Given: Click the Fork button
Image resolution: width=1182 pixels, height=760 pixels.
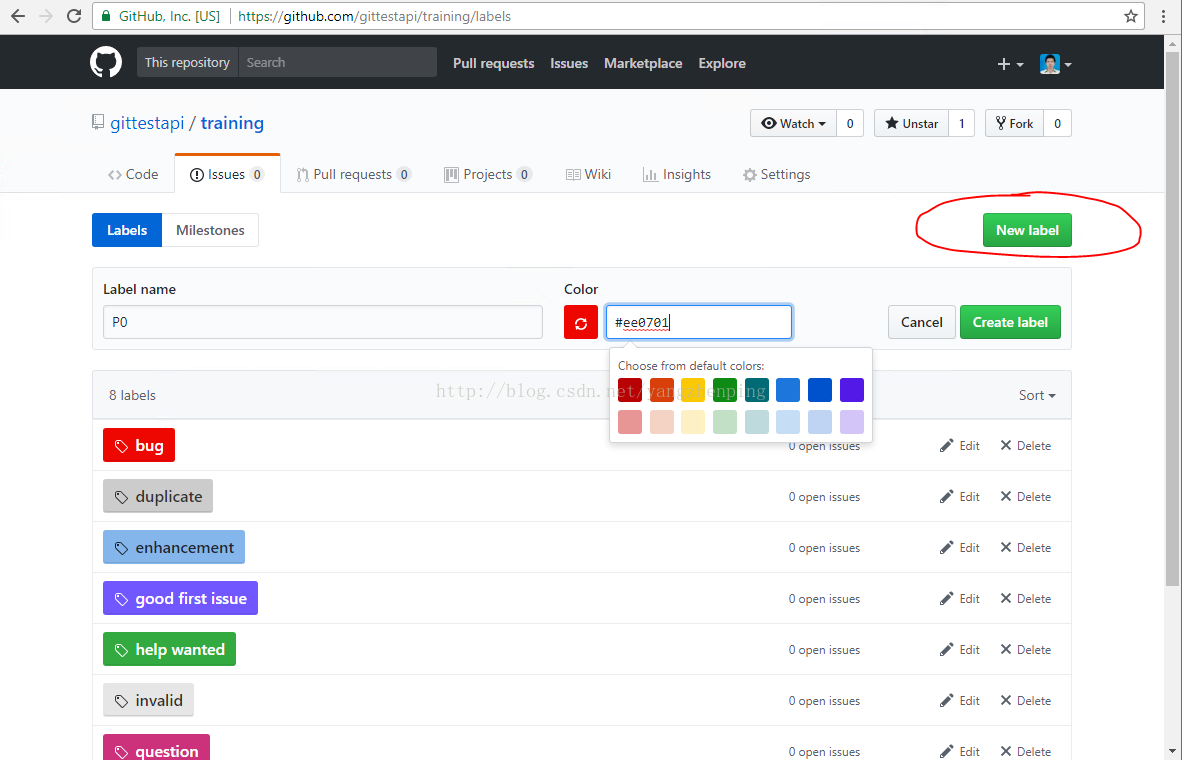Looking at the screenshot, I should [x=1015, y=123].
